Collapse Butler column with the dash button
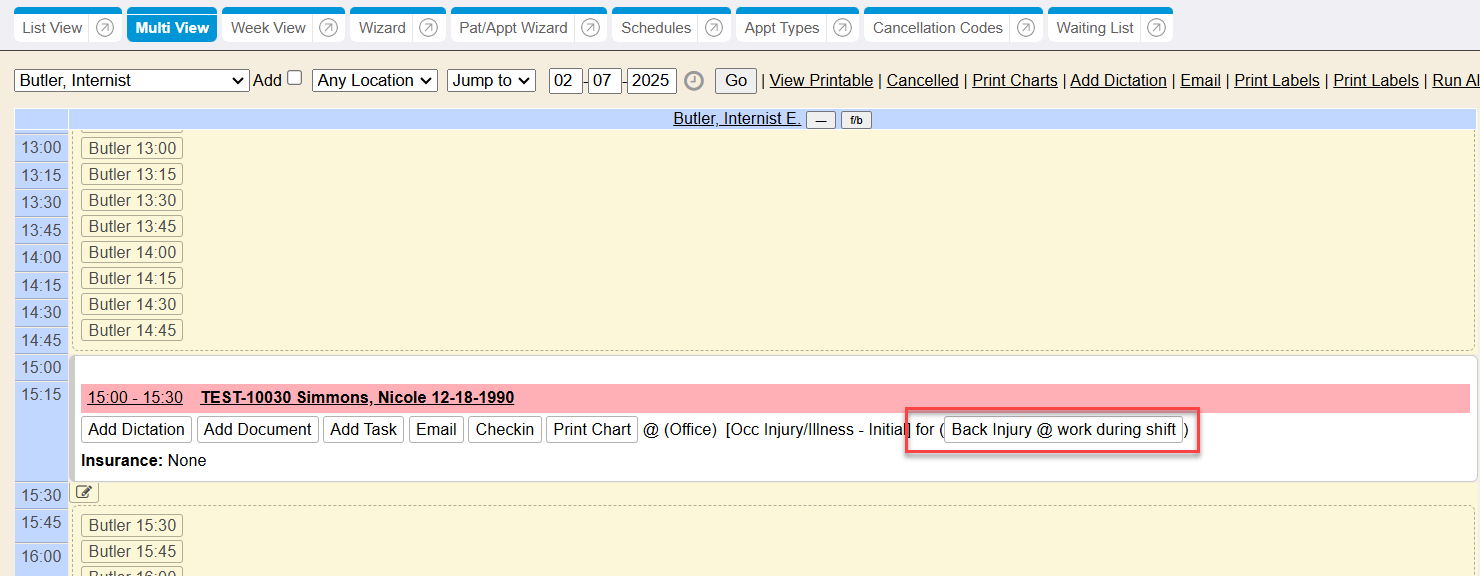The image size is (1480, 576). (x=820, y=120)
